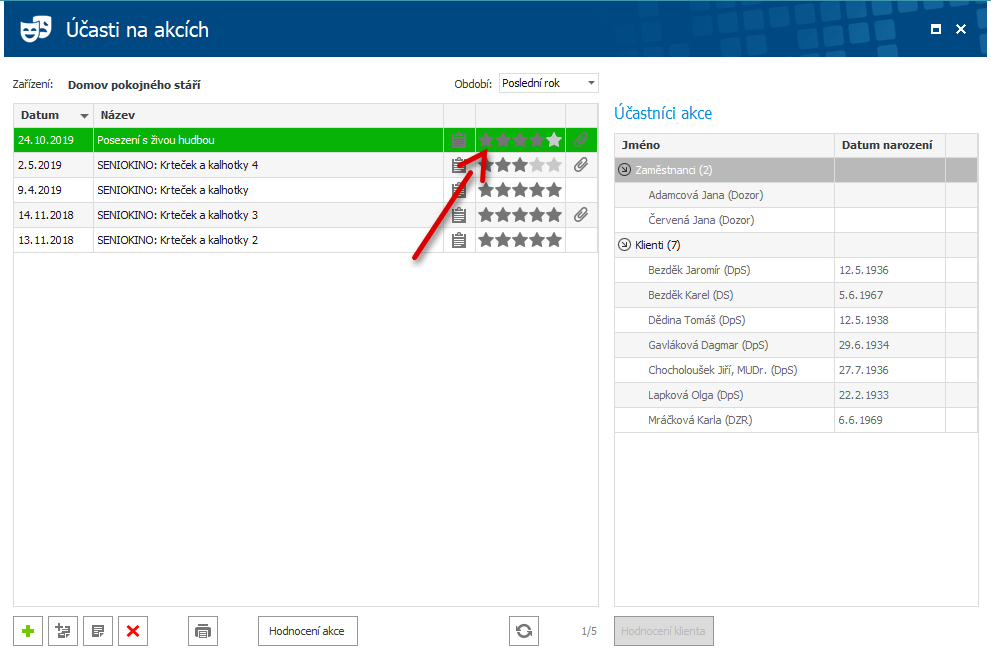Open clipboard icon for Krteček a kalhotky 3
This screenshot has width=991, height=658.
tap(459, 215)
